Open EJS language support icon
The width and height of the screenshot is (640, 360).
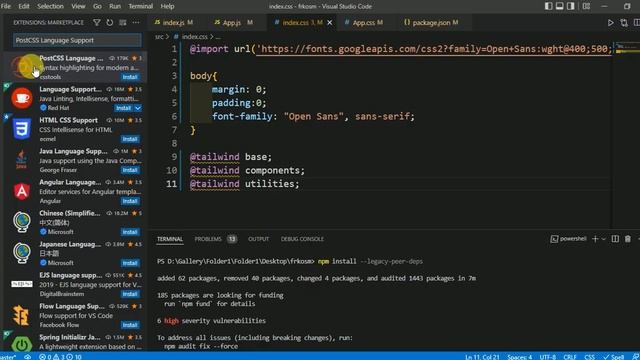[22, 284]
